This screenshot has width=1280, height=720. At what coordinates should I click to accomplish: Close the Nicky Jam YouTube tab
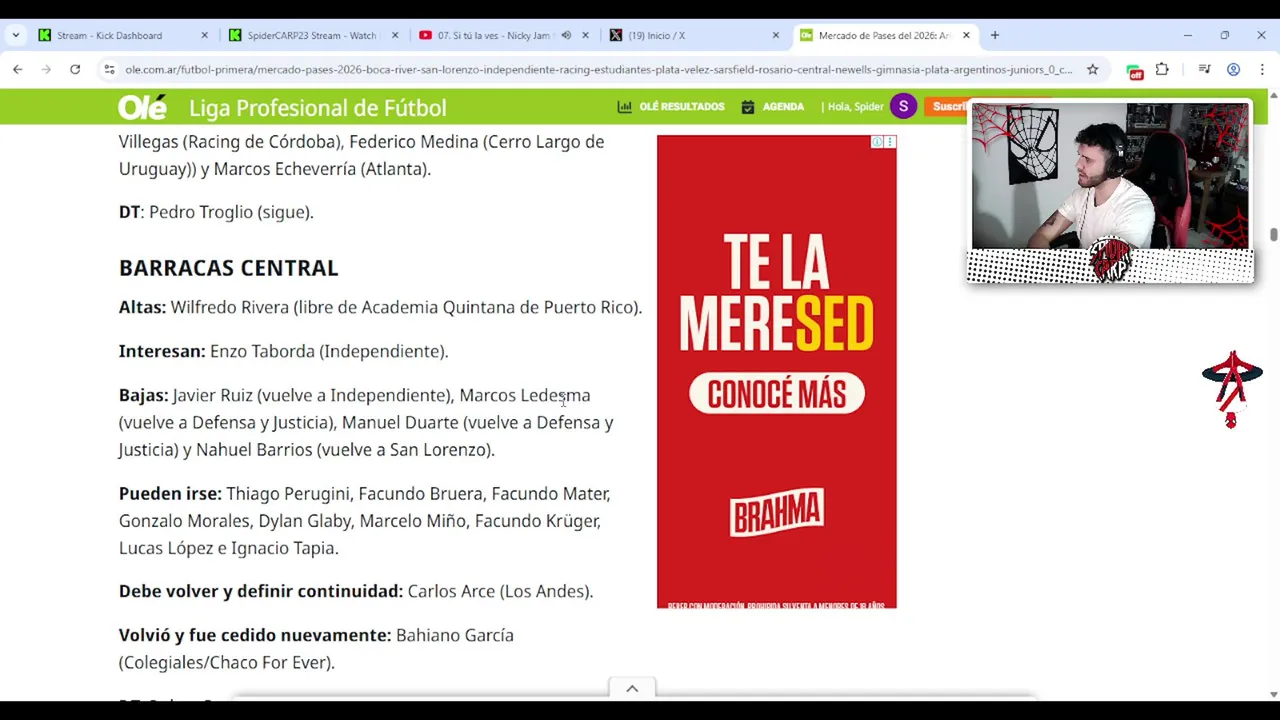[585, 35]
